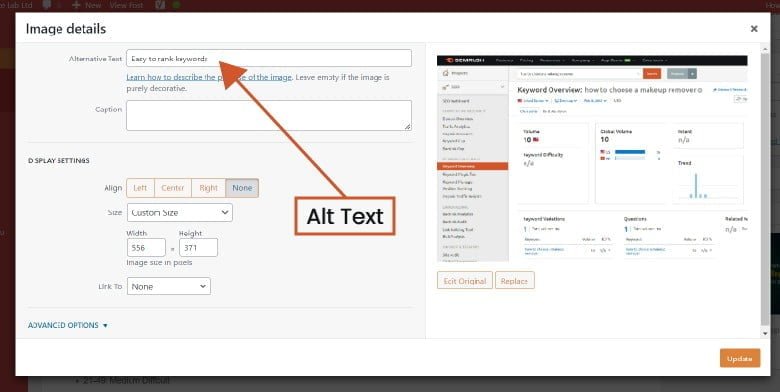Click the Replace image button

point(514,281)
